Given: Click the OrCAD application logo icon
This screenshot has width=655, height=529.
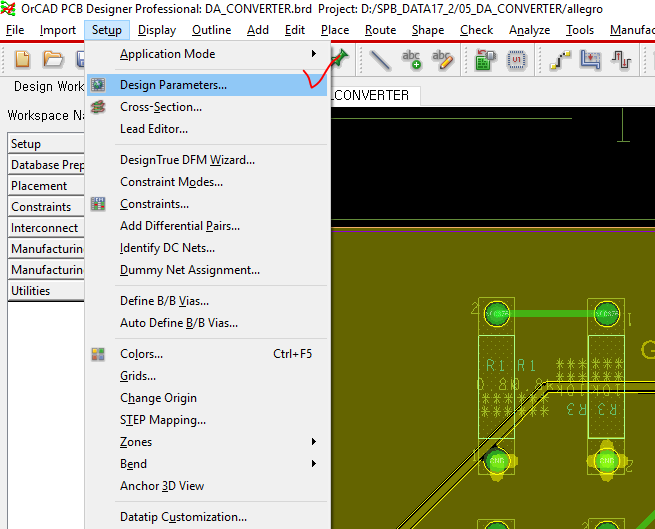Looking at the screenshot, I should point(8,8).
